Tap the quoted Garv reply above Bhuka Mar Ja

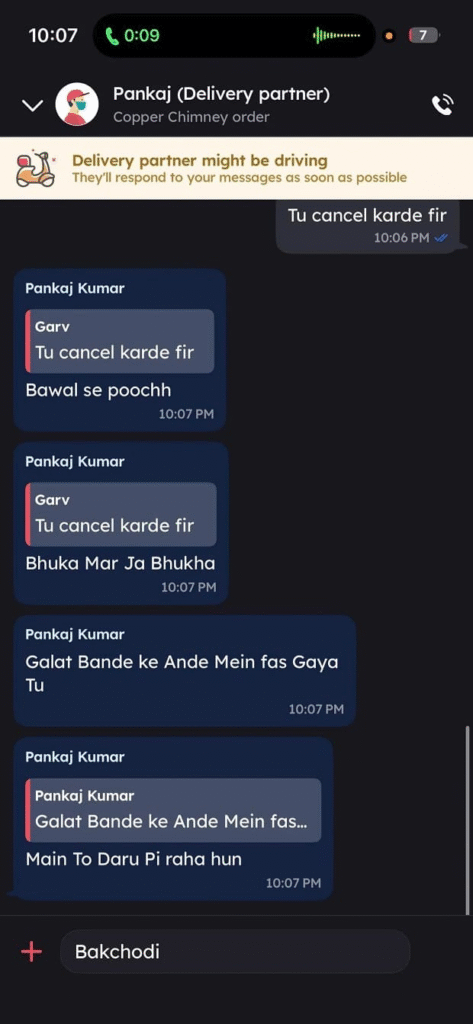(x=121, y=514)
